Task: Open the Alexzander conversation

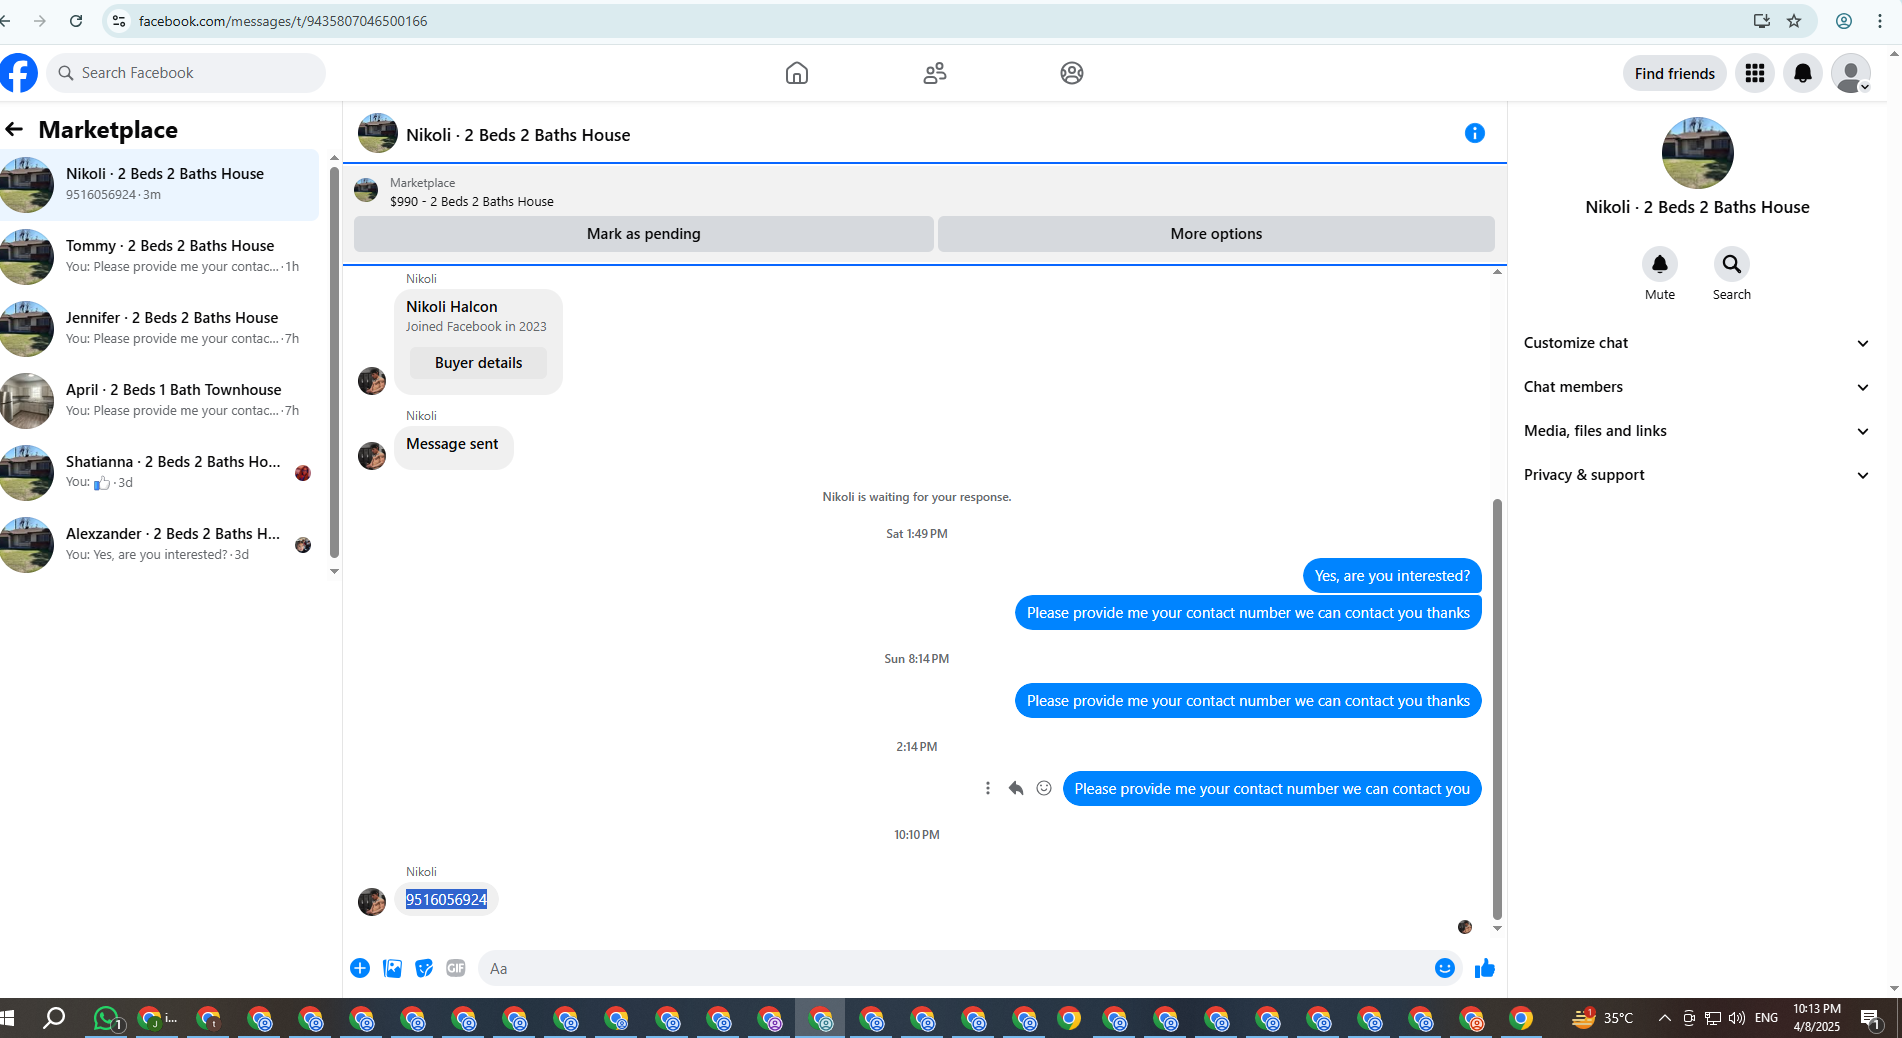Action: (160, 545)
